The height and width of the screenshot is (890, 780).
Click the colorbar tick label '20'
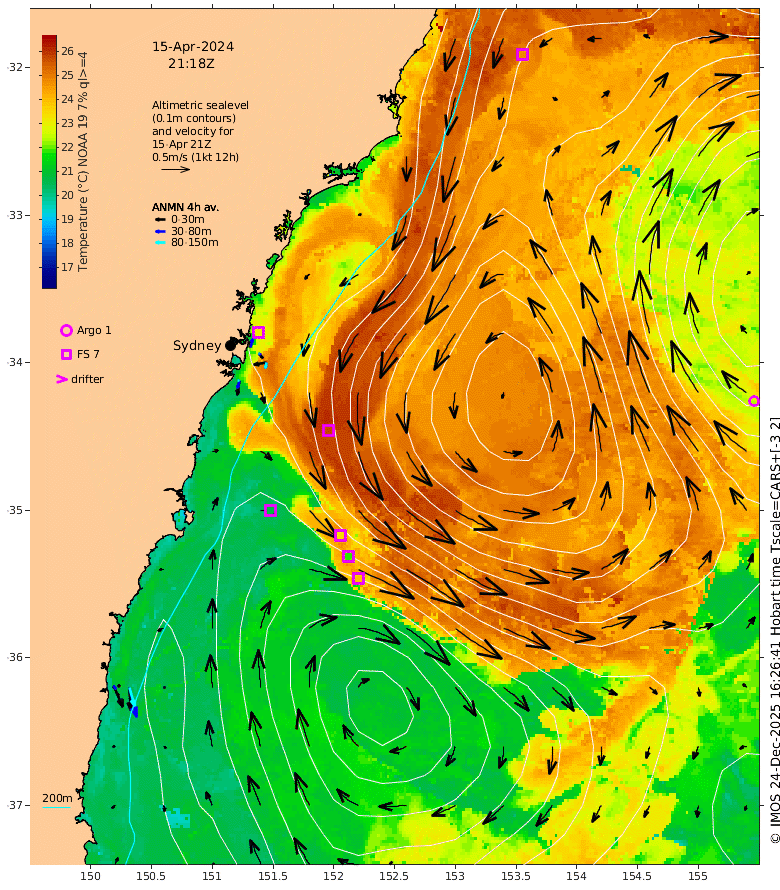pos(68,195)
